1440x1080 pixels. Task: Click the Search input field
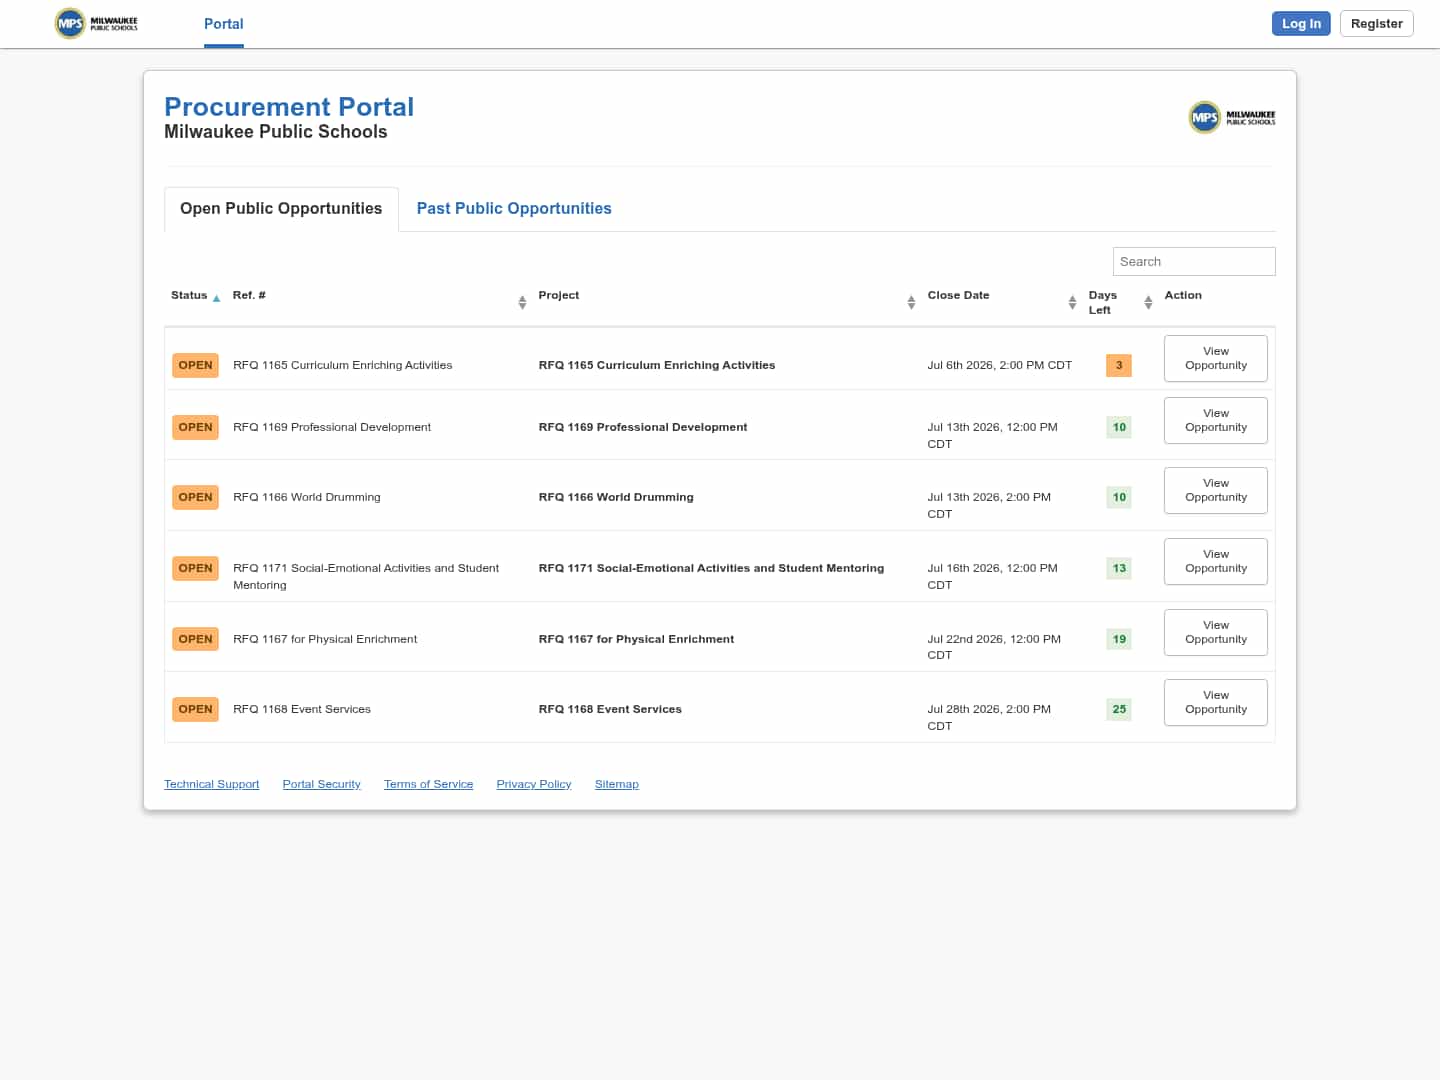1194,261
